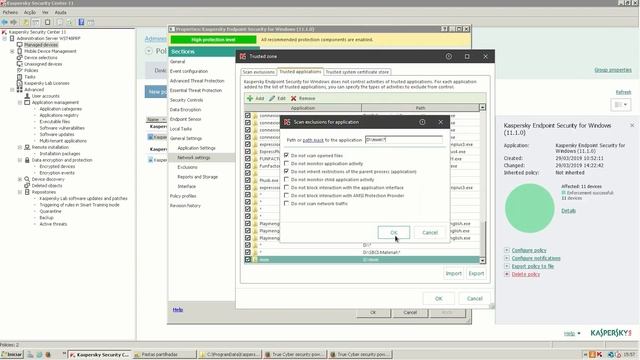Click the Add plus icon in Trusted zone

(250, 98)
